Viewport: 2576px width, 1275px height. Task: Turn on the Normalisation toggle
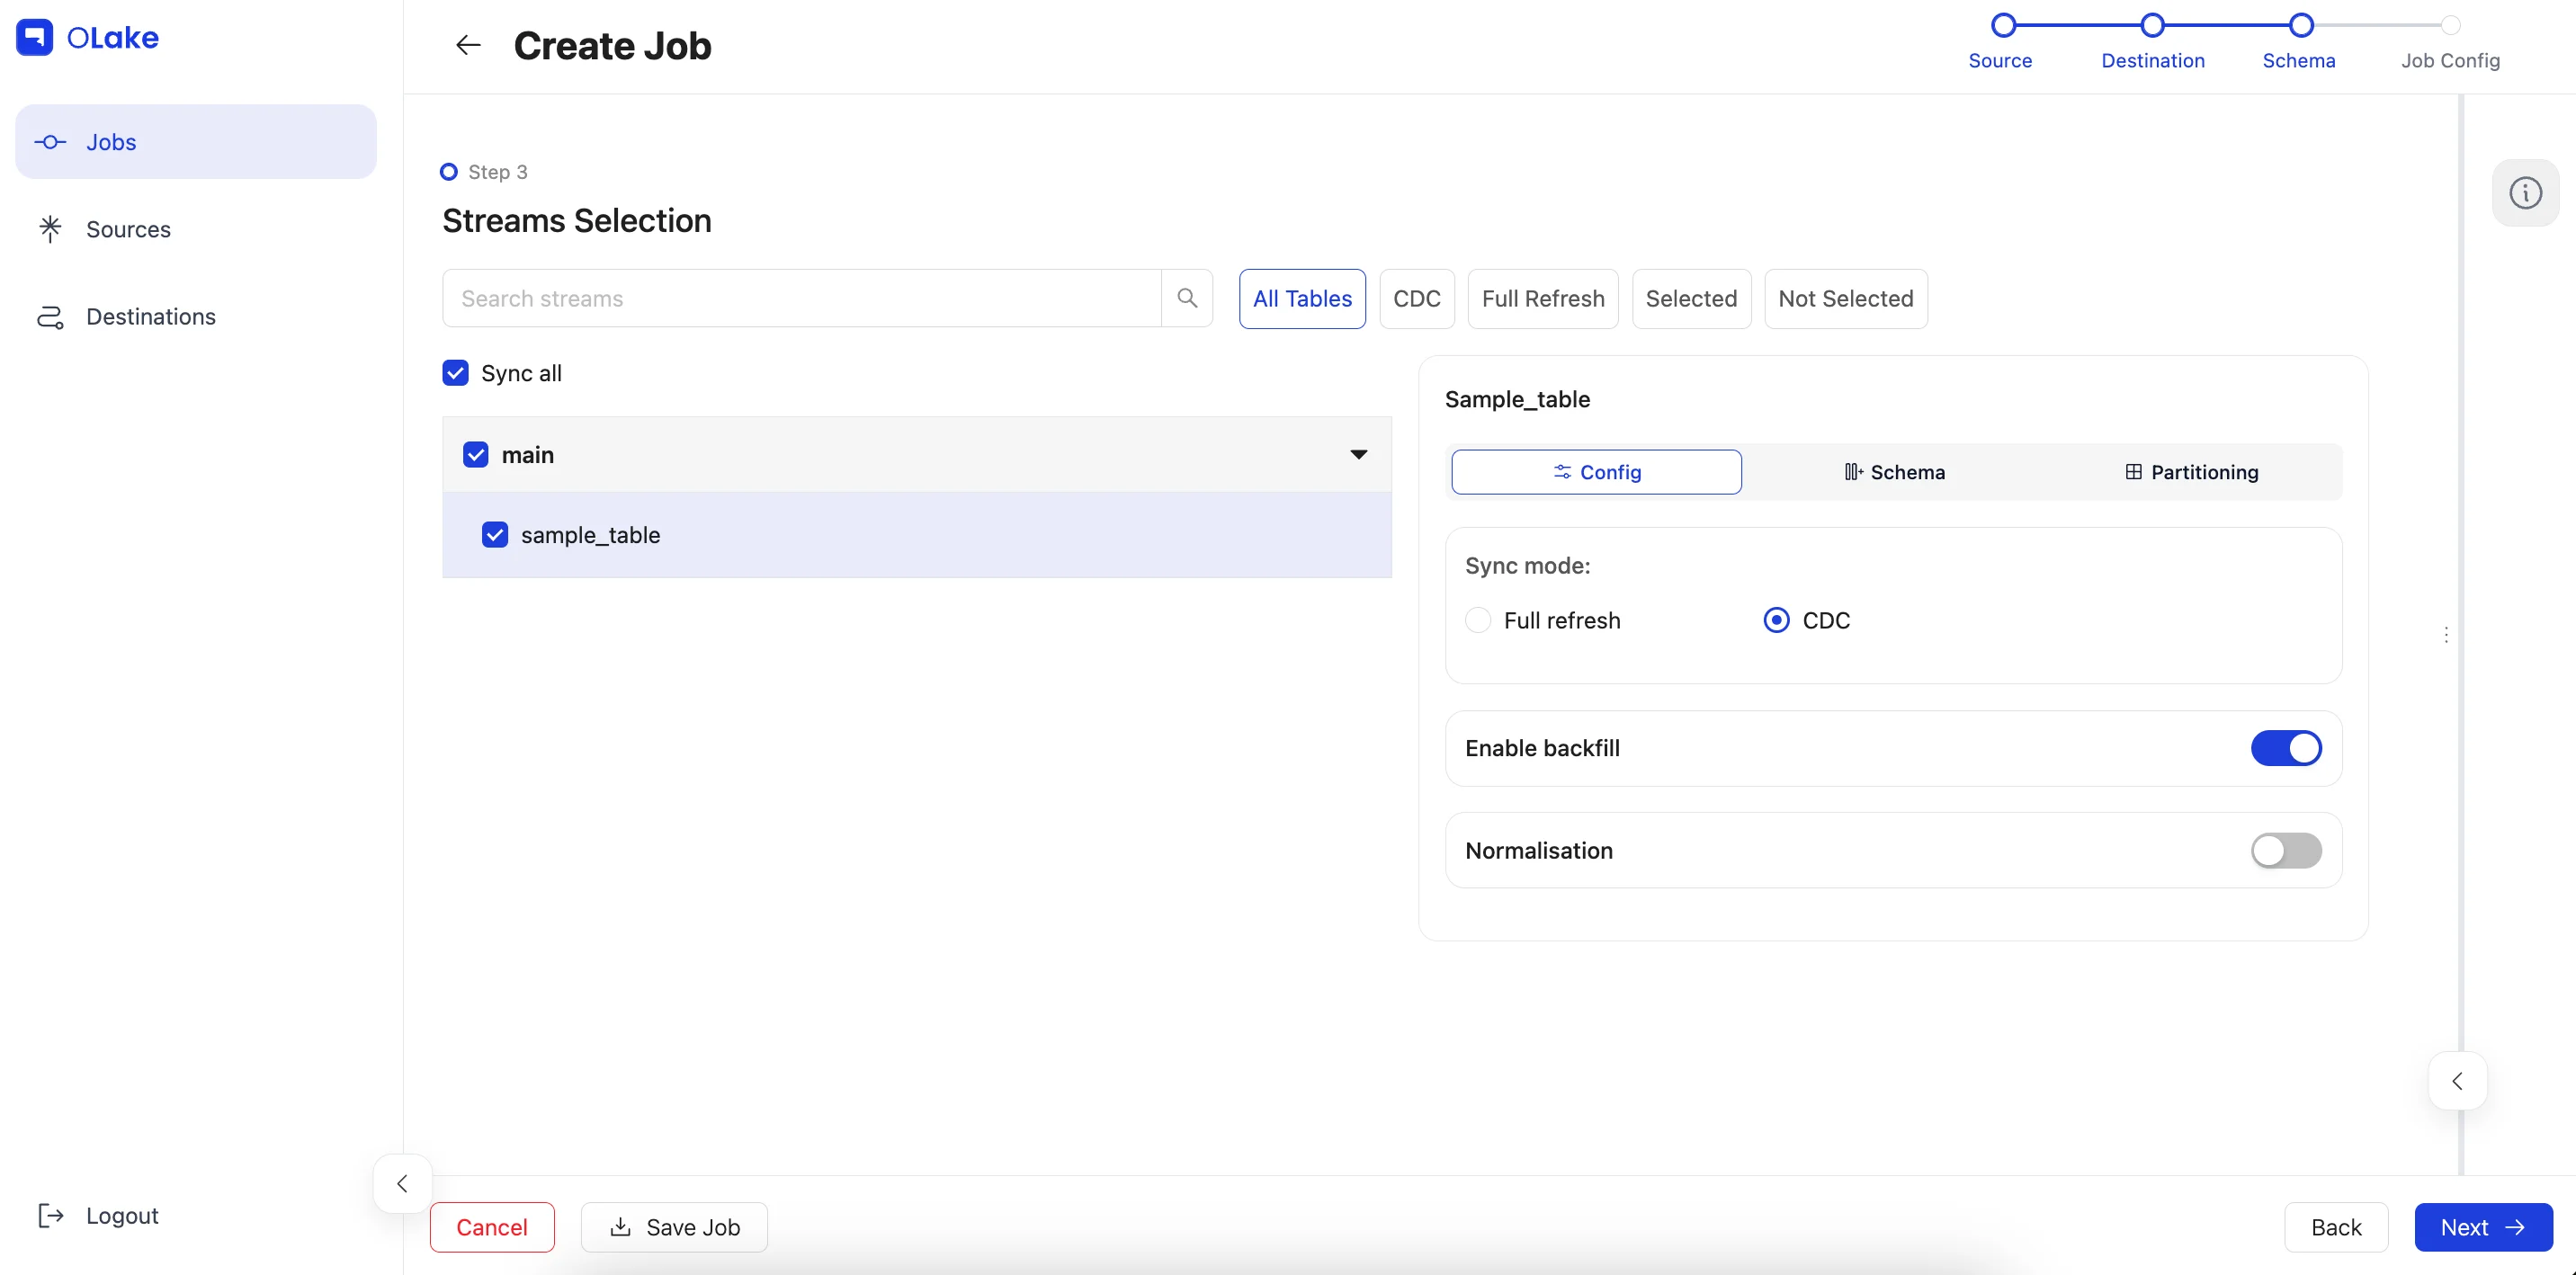(2286, 850)
